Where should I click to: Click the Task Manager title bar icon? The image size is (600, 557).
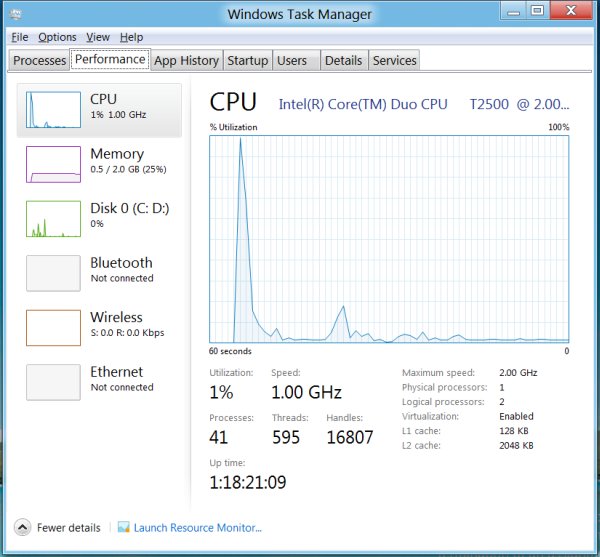click(x=15, y=15)
